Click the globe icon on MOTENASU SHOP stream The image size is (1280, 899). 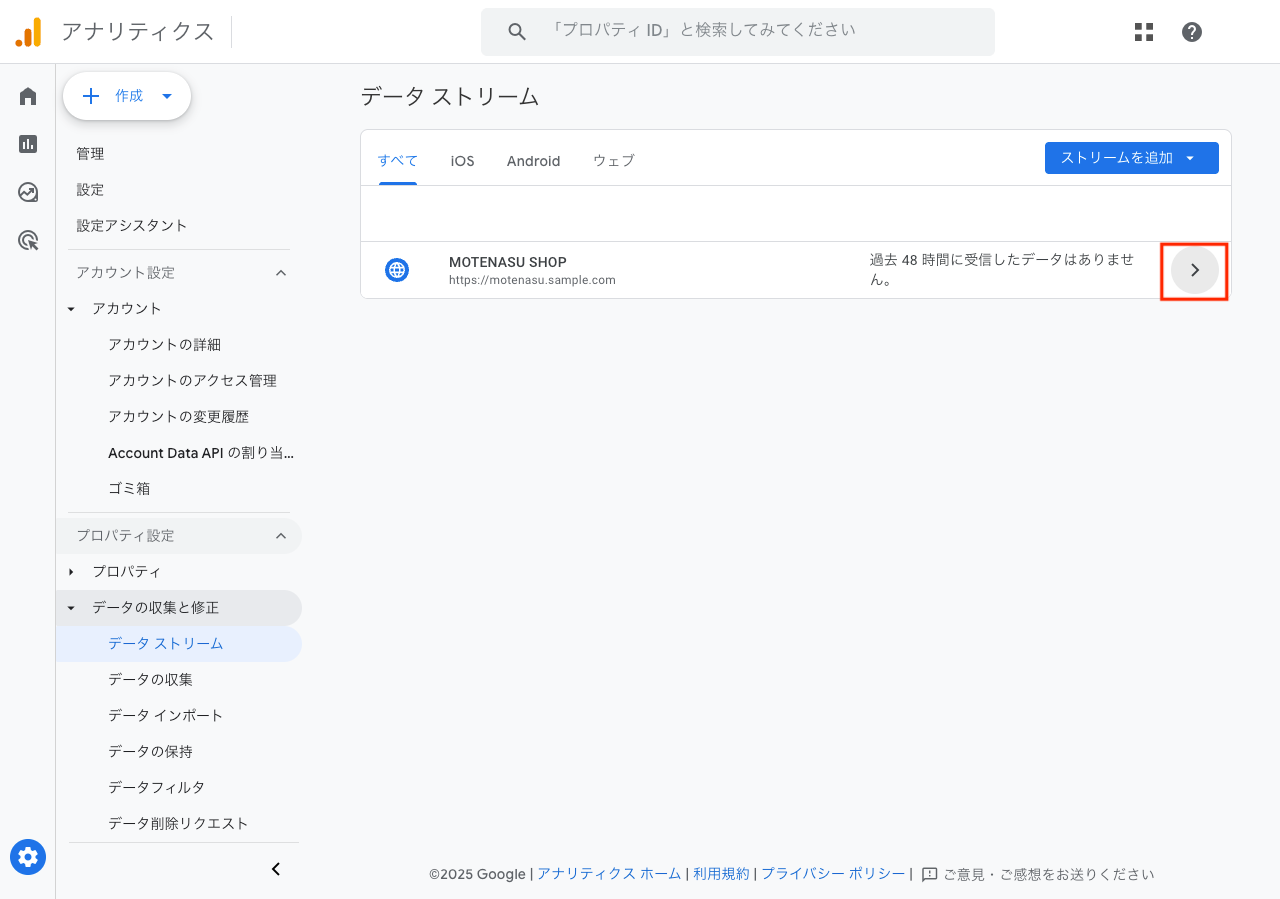pos(397,269)
